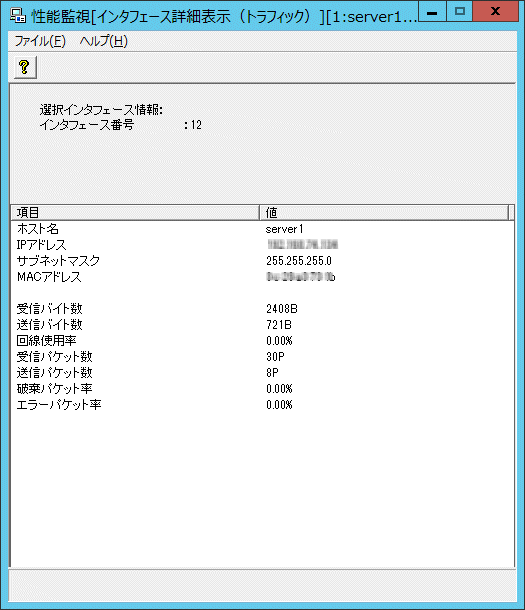Select the 送信バイト数 row

pos(262,325)
